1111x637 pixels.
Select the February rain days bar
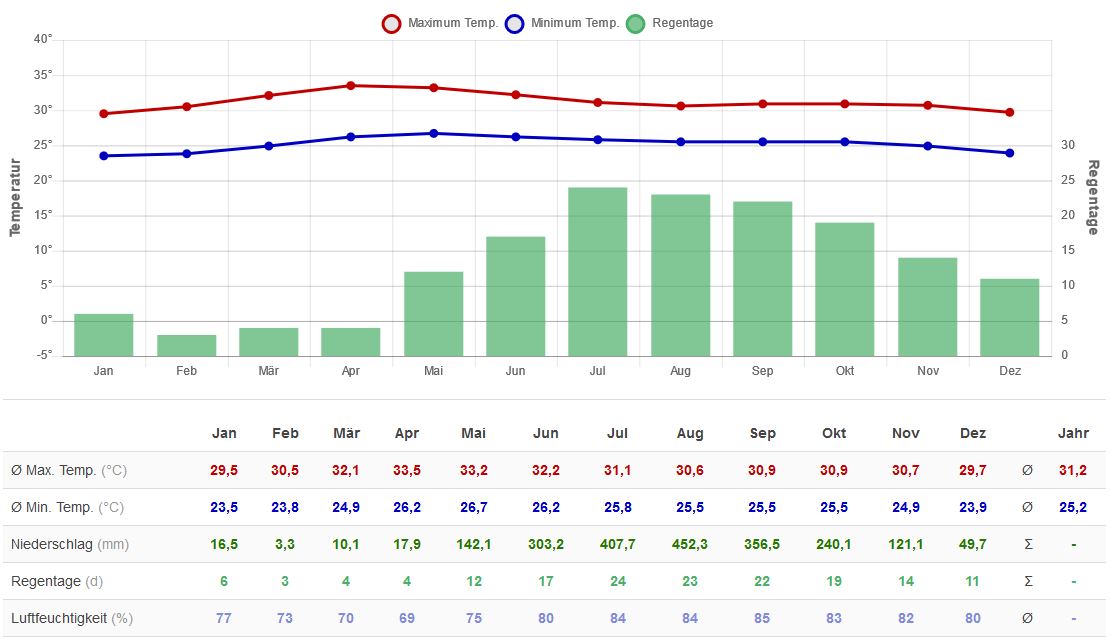pos(186,345)
